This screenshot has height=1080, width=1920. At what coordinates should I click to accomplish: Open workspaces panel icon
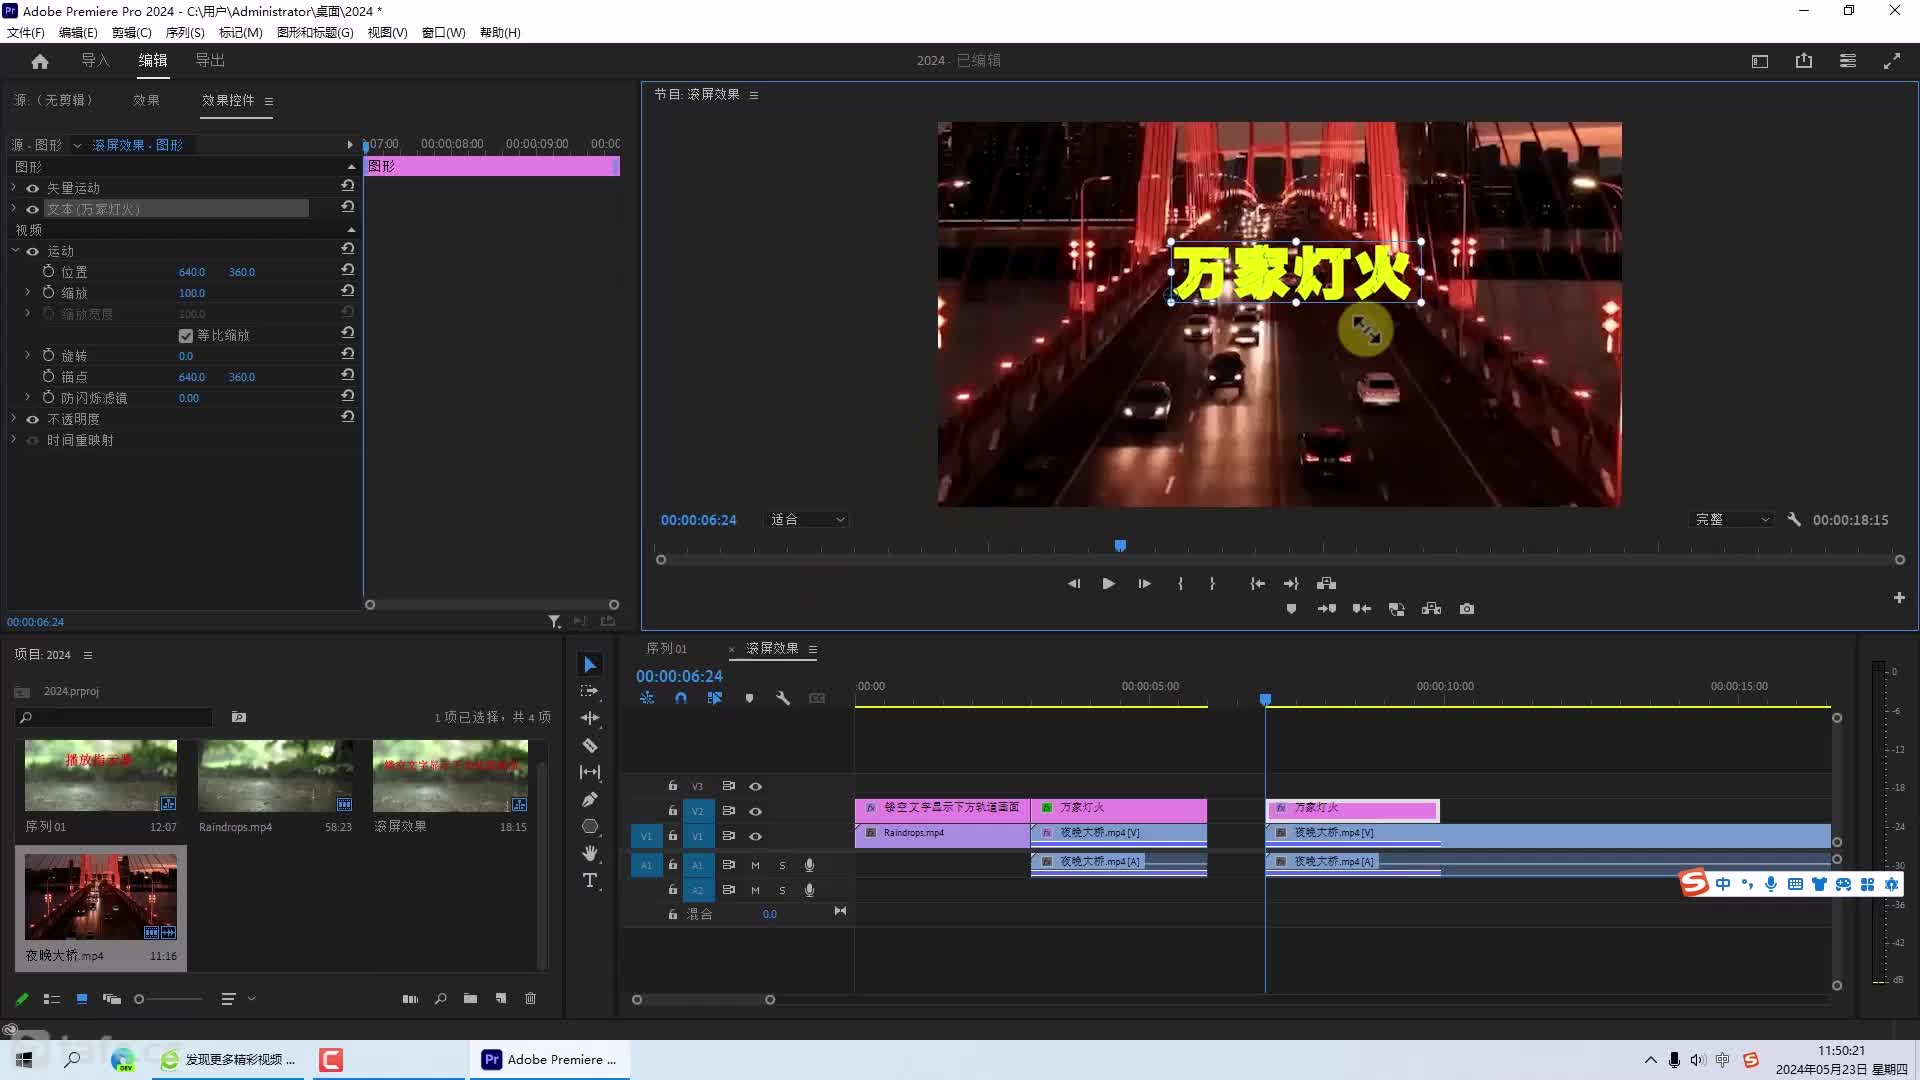tap(1848, 61)
